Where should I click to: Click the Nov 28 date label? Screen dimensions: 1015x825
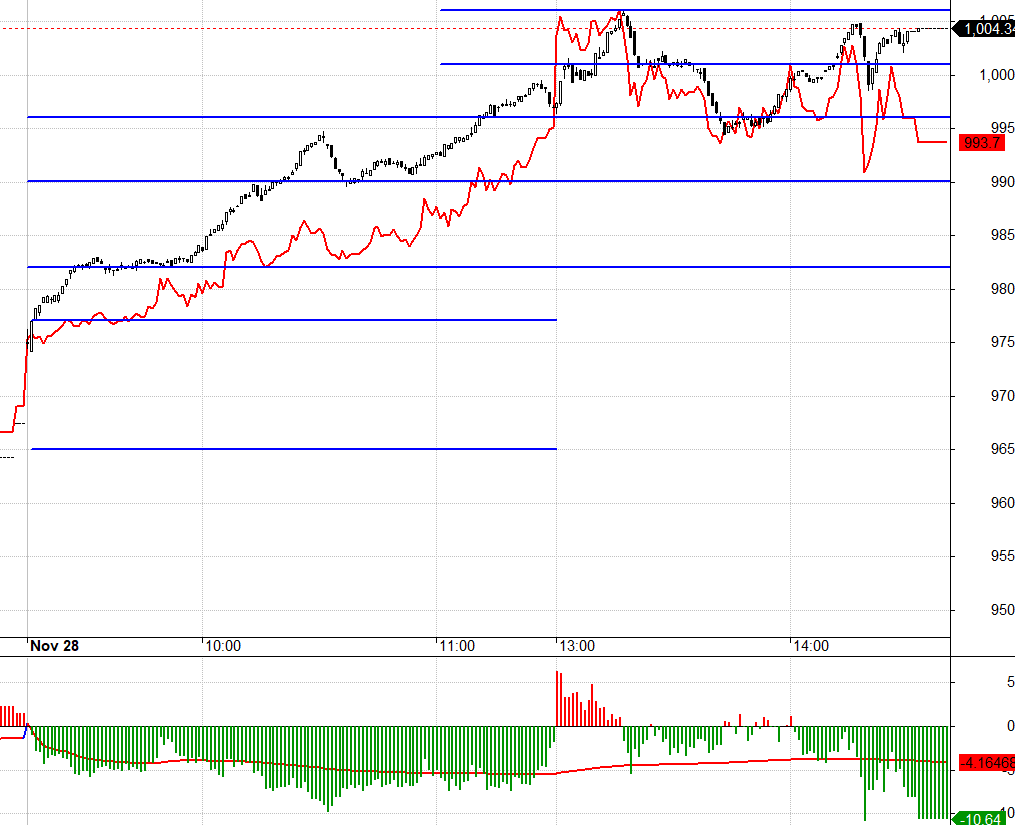pos(54,646)
